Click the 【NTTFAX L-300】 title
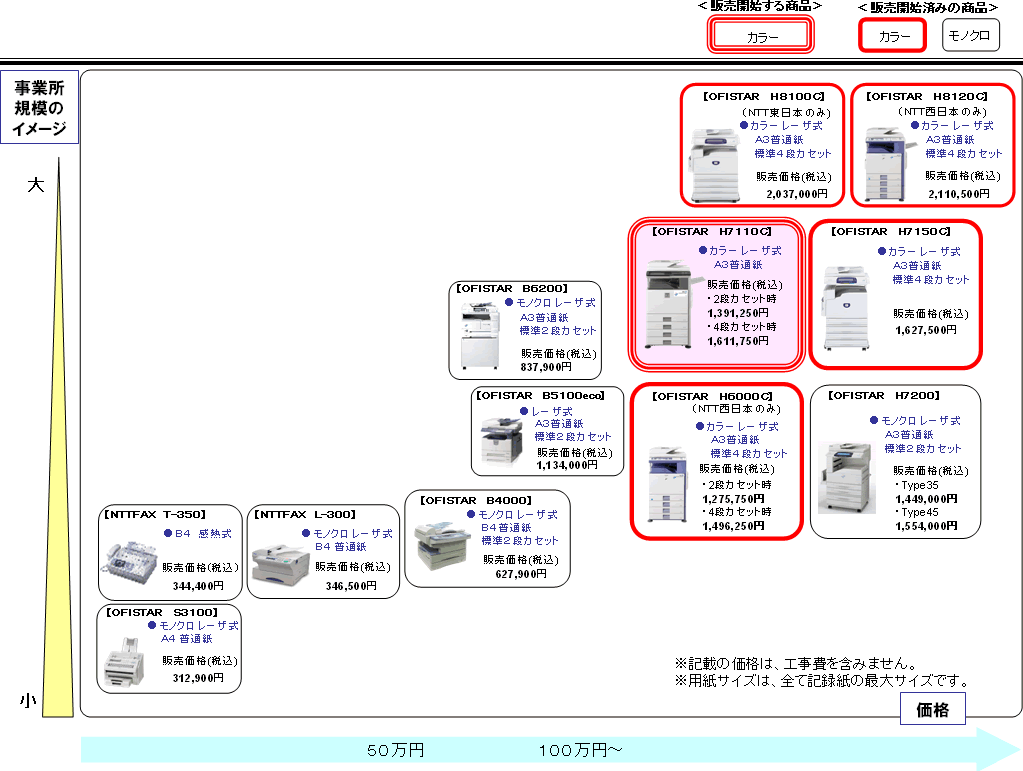 coord(305,515)
